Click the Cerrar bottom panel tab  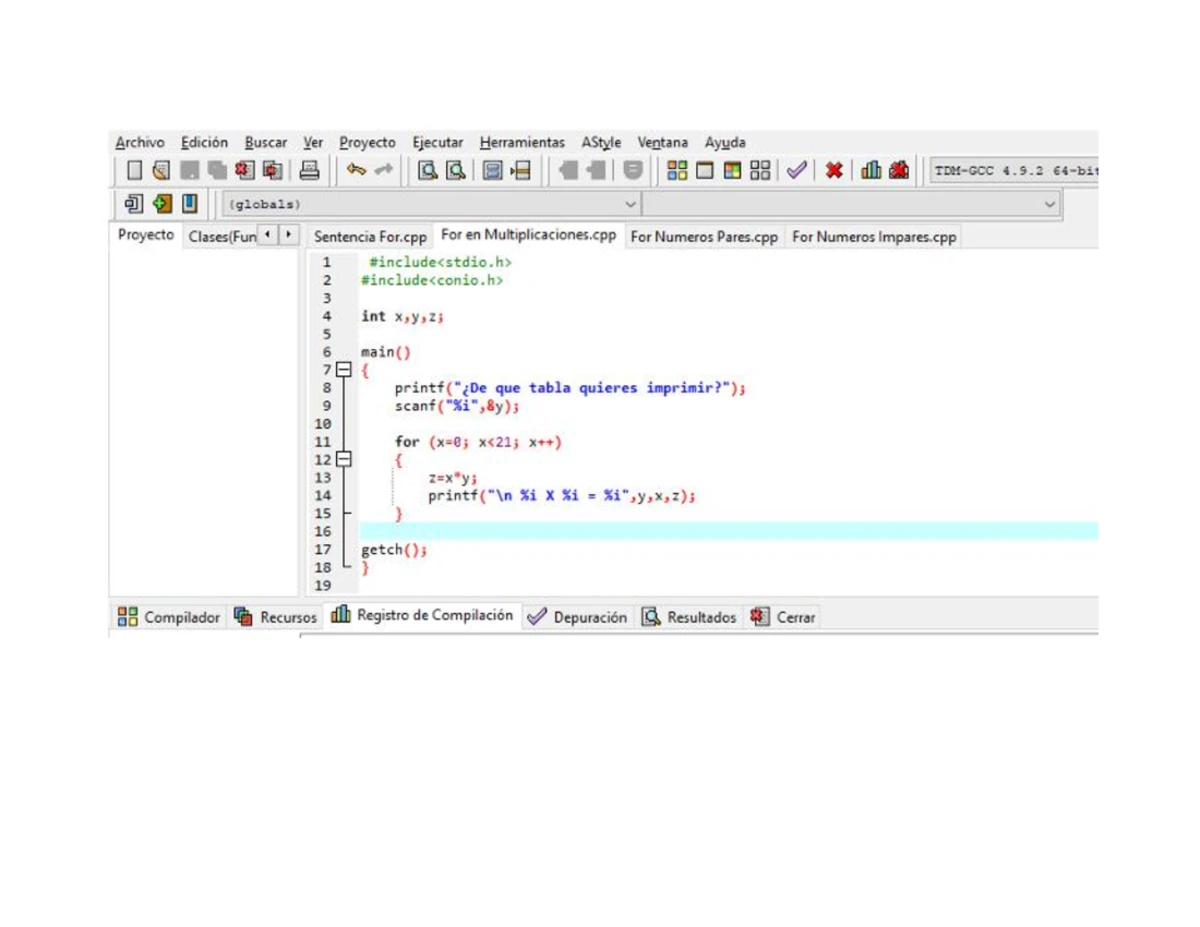click(783, 617)
